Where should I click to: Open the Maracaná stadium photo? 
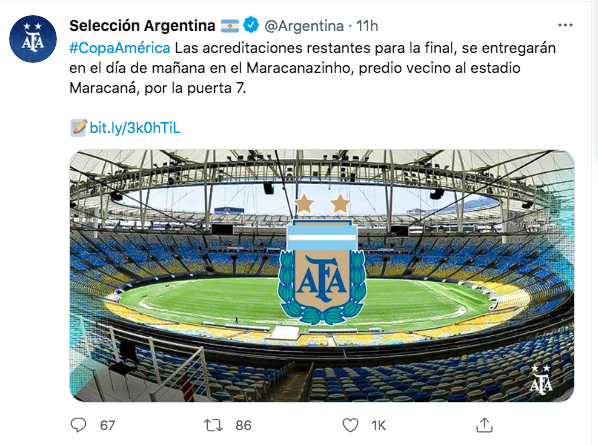pyautogui.click(x=322, y=276)
